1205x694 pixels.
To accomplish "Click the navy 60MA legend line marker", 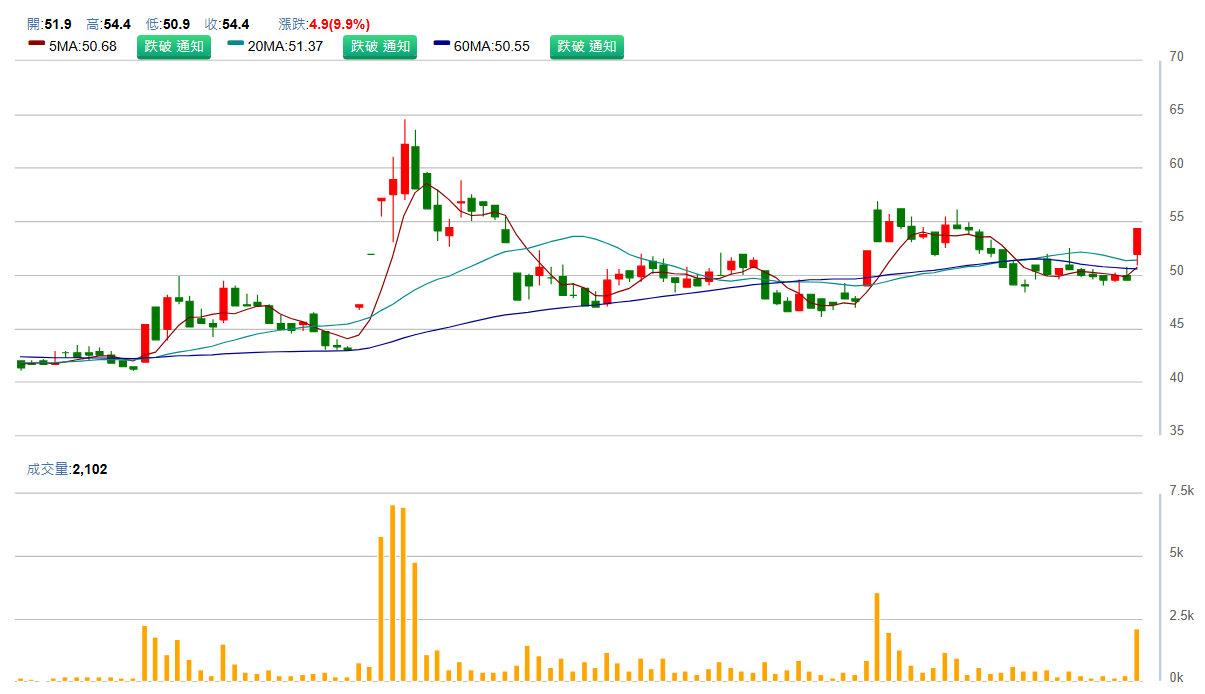I will coord(442,46).
